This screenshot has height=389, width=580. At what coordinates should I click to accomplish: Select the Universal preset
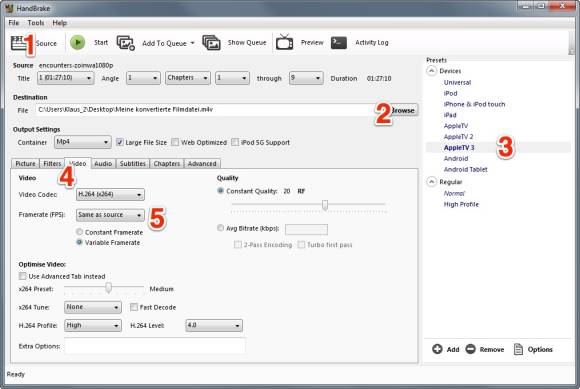pyautogui.click(x=457, y=82)
